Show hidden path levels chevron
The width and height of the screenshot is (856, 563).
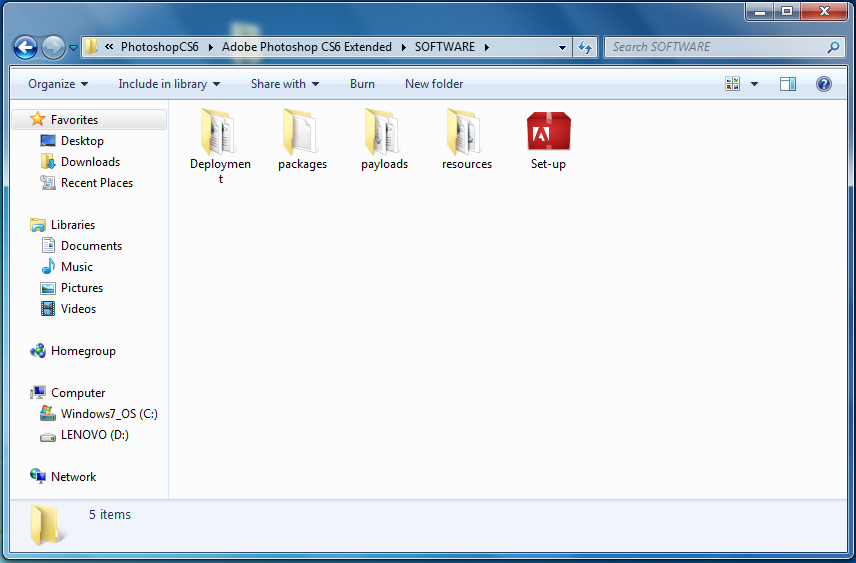109,47
